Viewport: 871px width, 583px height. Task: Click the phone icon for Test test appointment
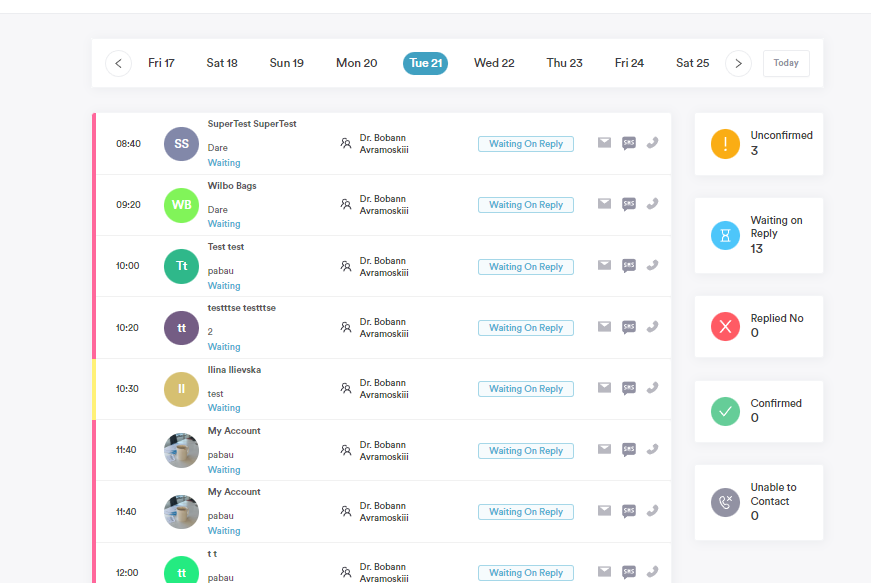point(652,266)
